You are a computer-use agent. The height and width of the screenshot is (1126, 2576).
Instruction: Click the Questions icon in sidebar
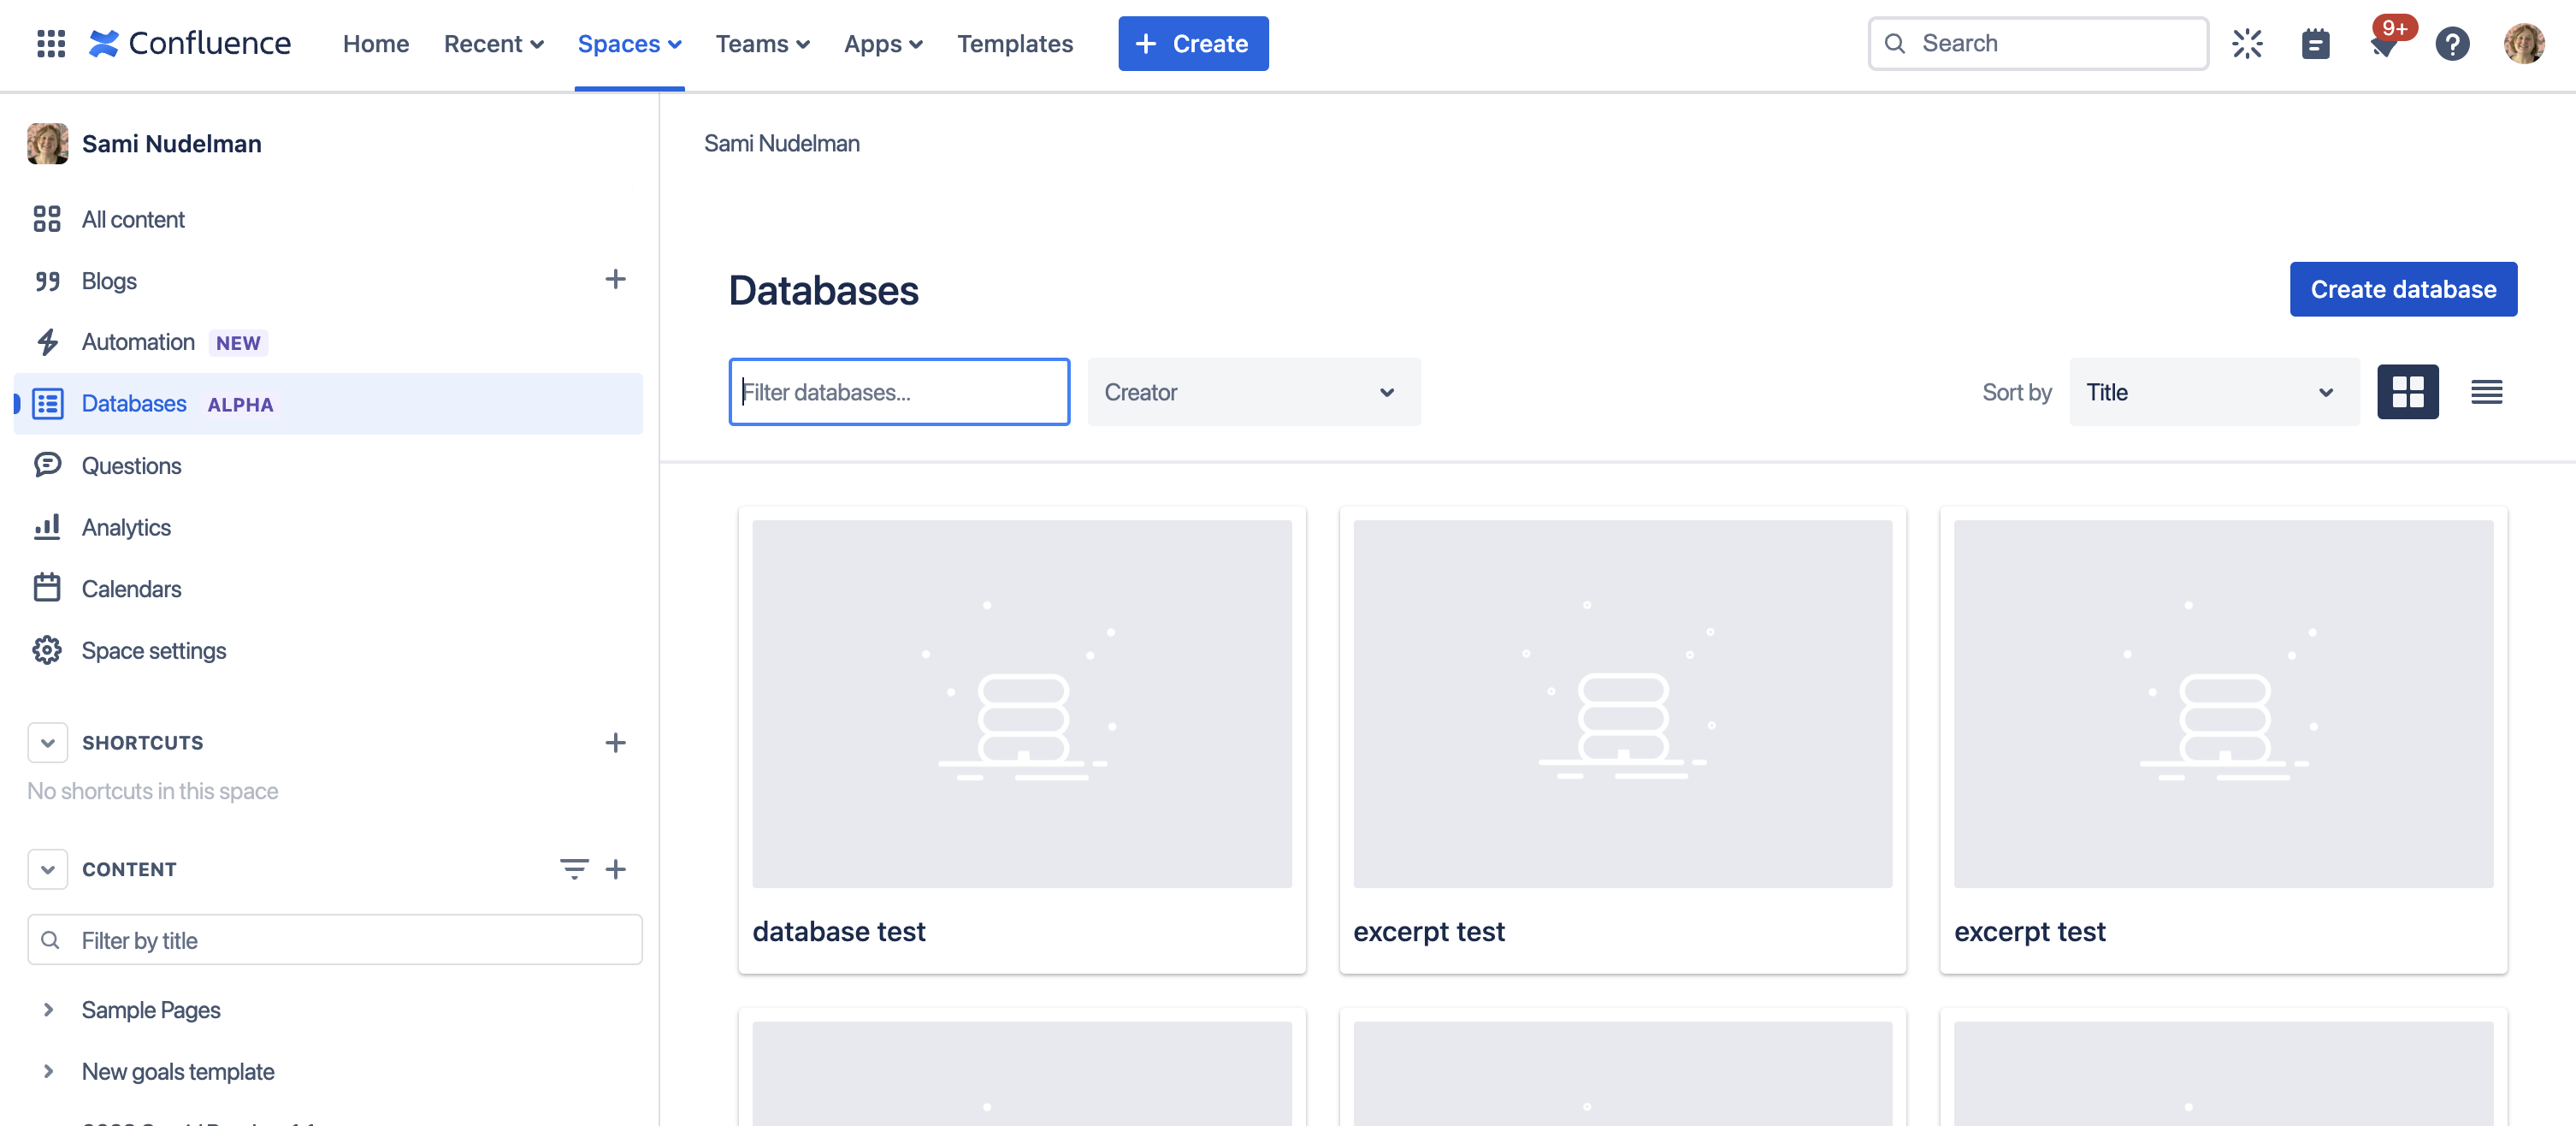point(48,464)
